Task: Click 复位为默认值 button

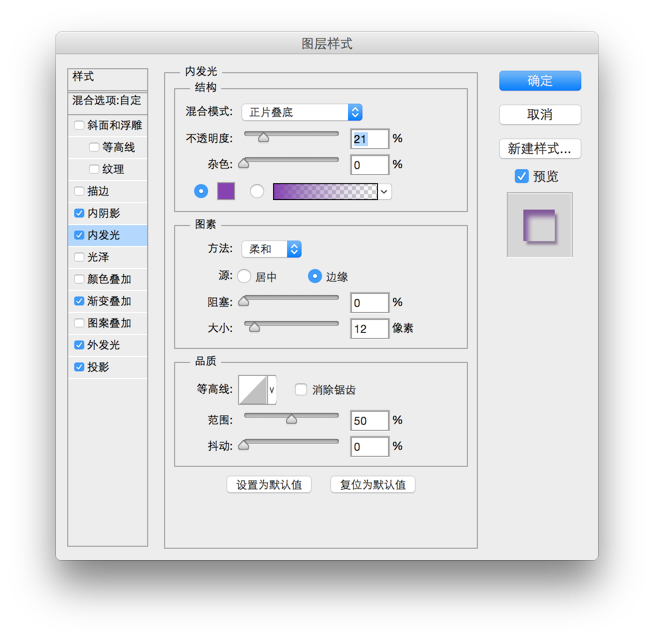Action: pyautogui.click(x=373, y=484)
